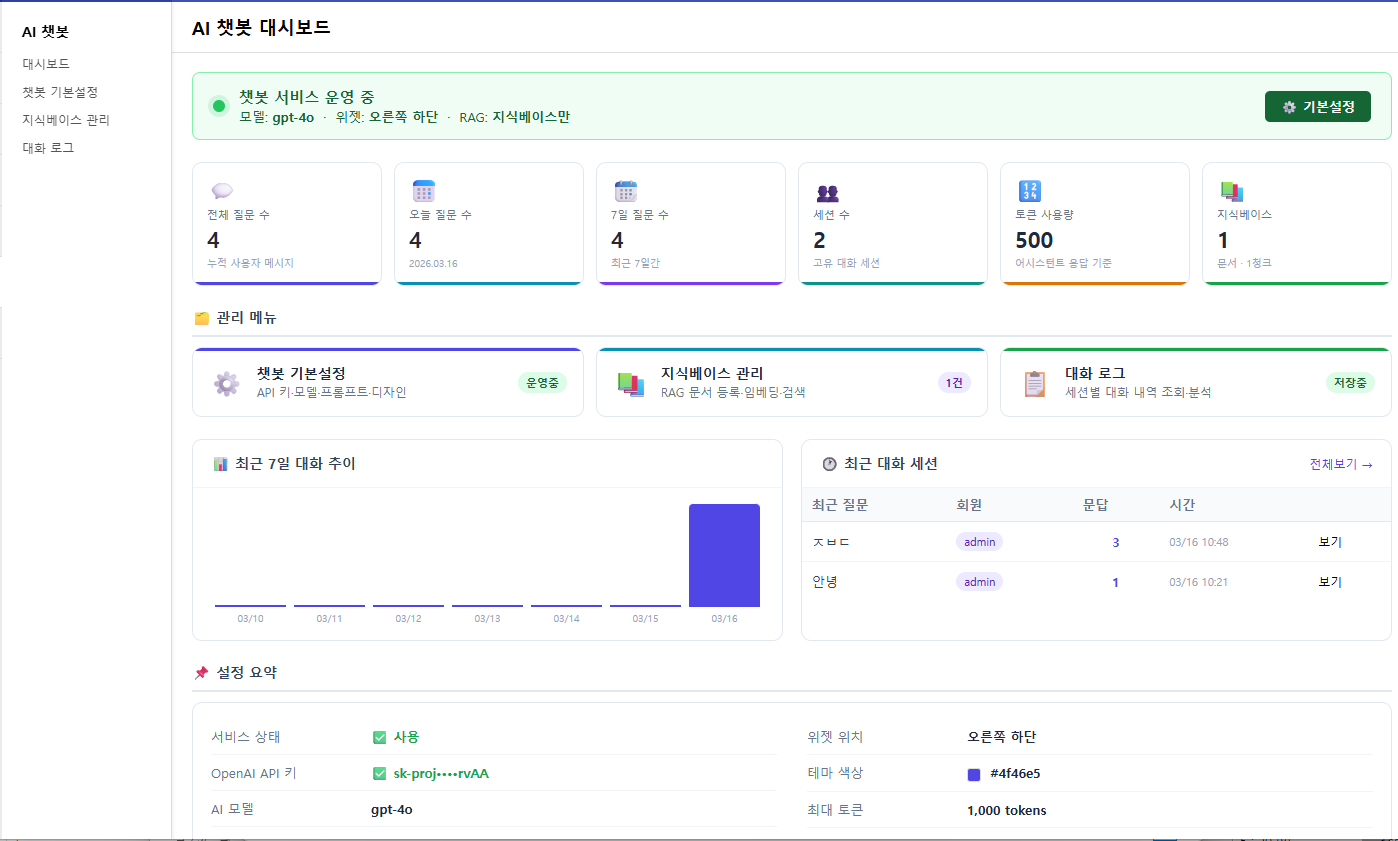This screenshot has height=841, width=1398.
Task: Click the gpt-4o value in 설정 요약
Action: pyautogui.click(x=392, y=809)
